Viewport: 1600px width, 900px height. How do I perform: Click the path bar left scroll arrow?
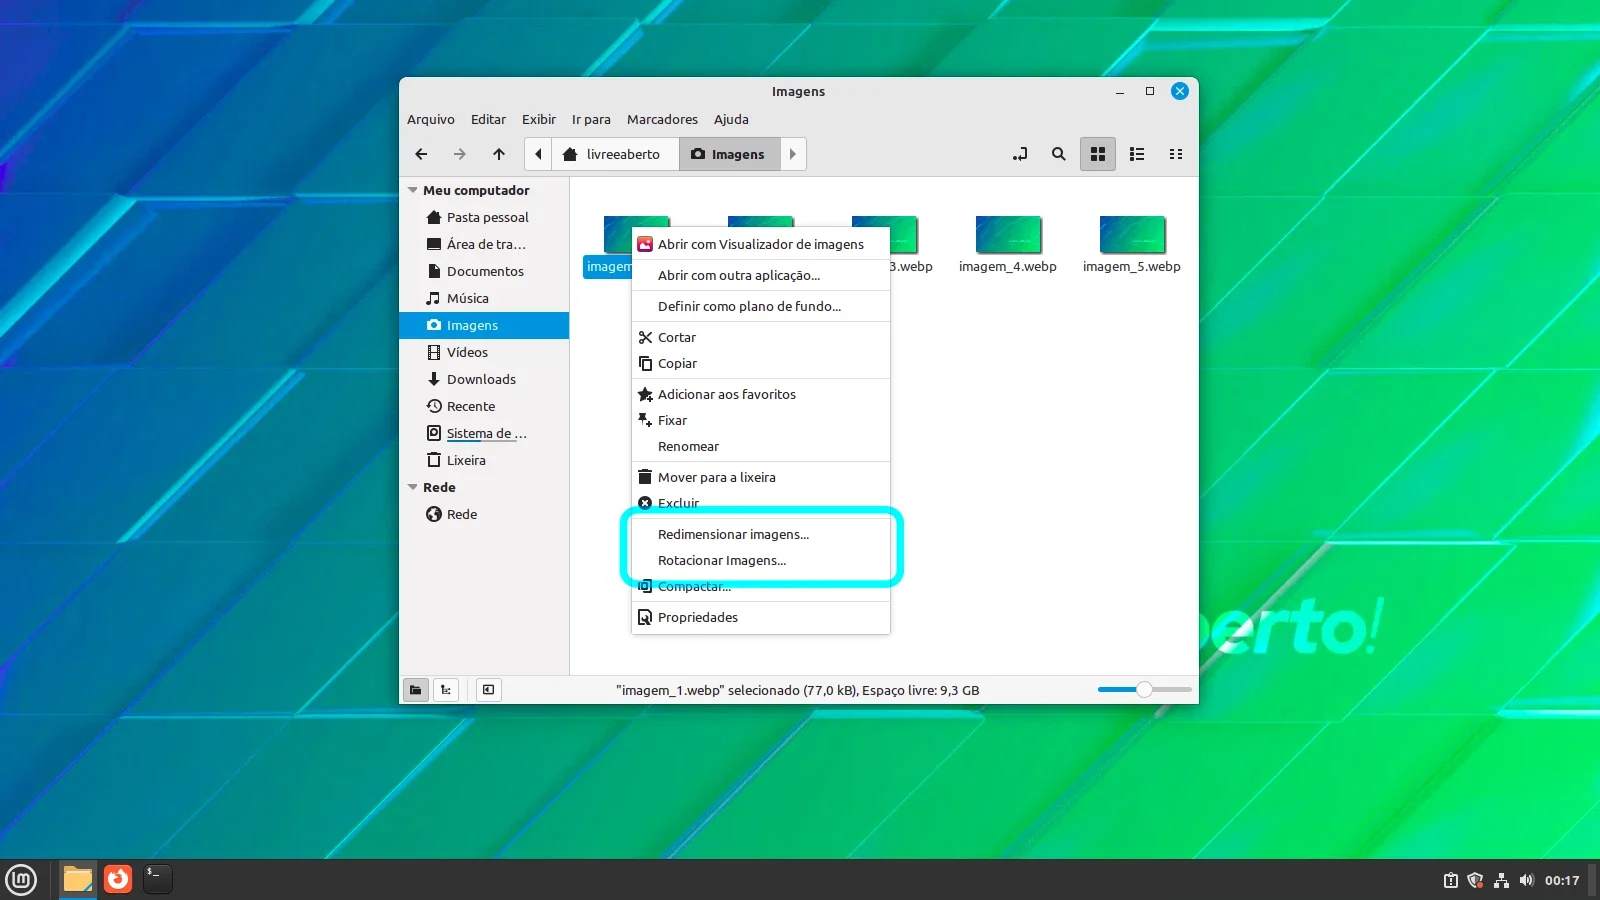(x=538, y=154)
